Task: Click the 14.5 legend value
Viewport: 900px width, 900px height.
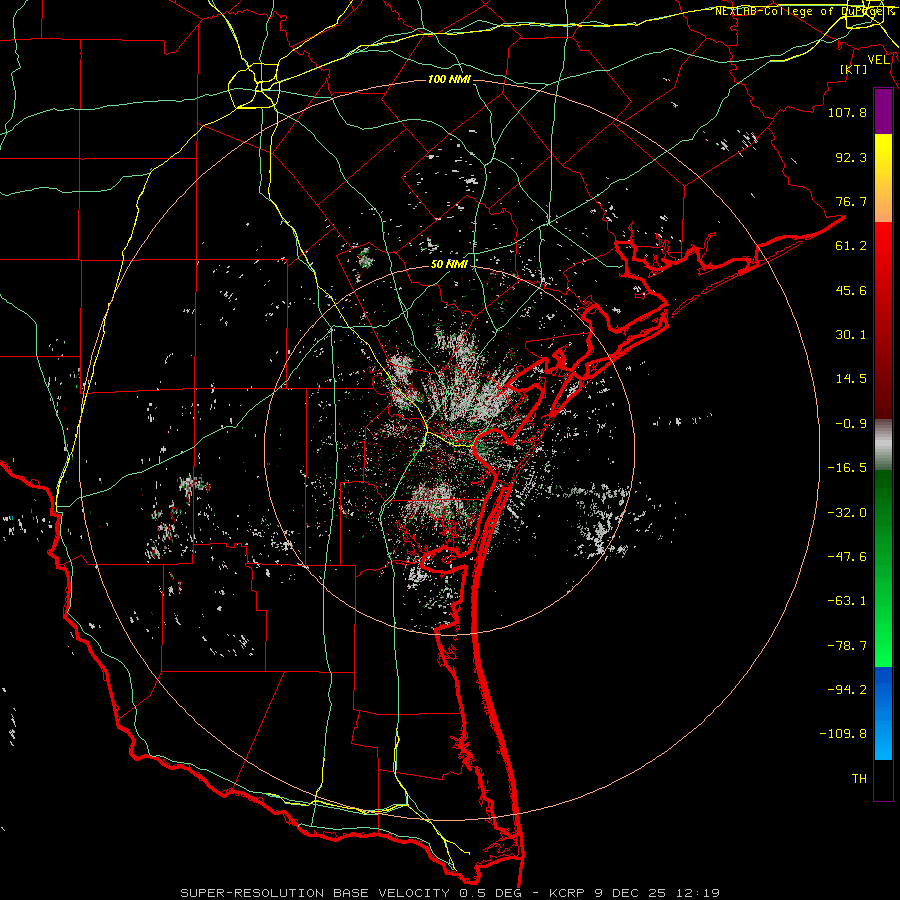Action: (851, 379)
